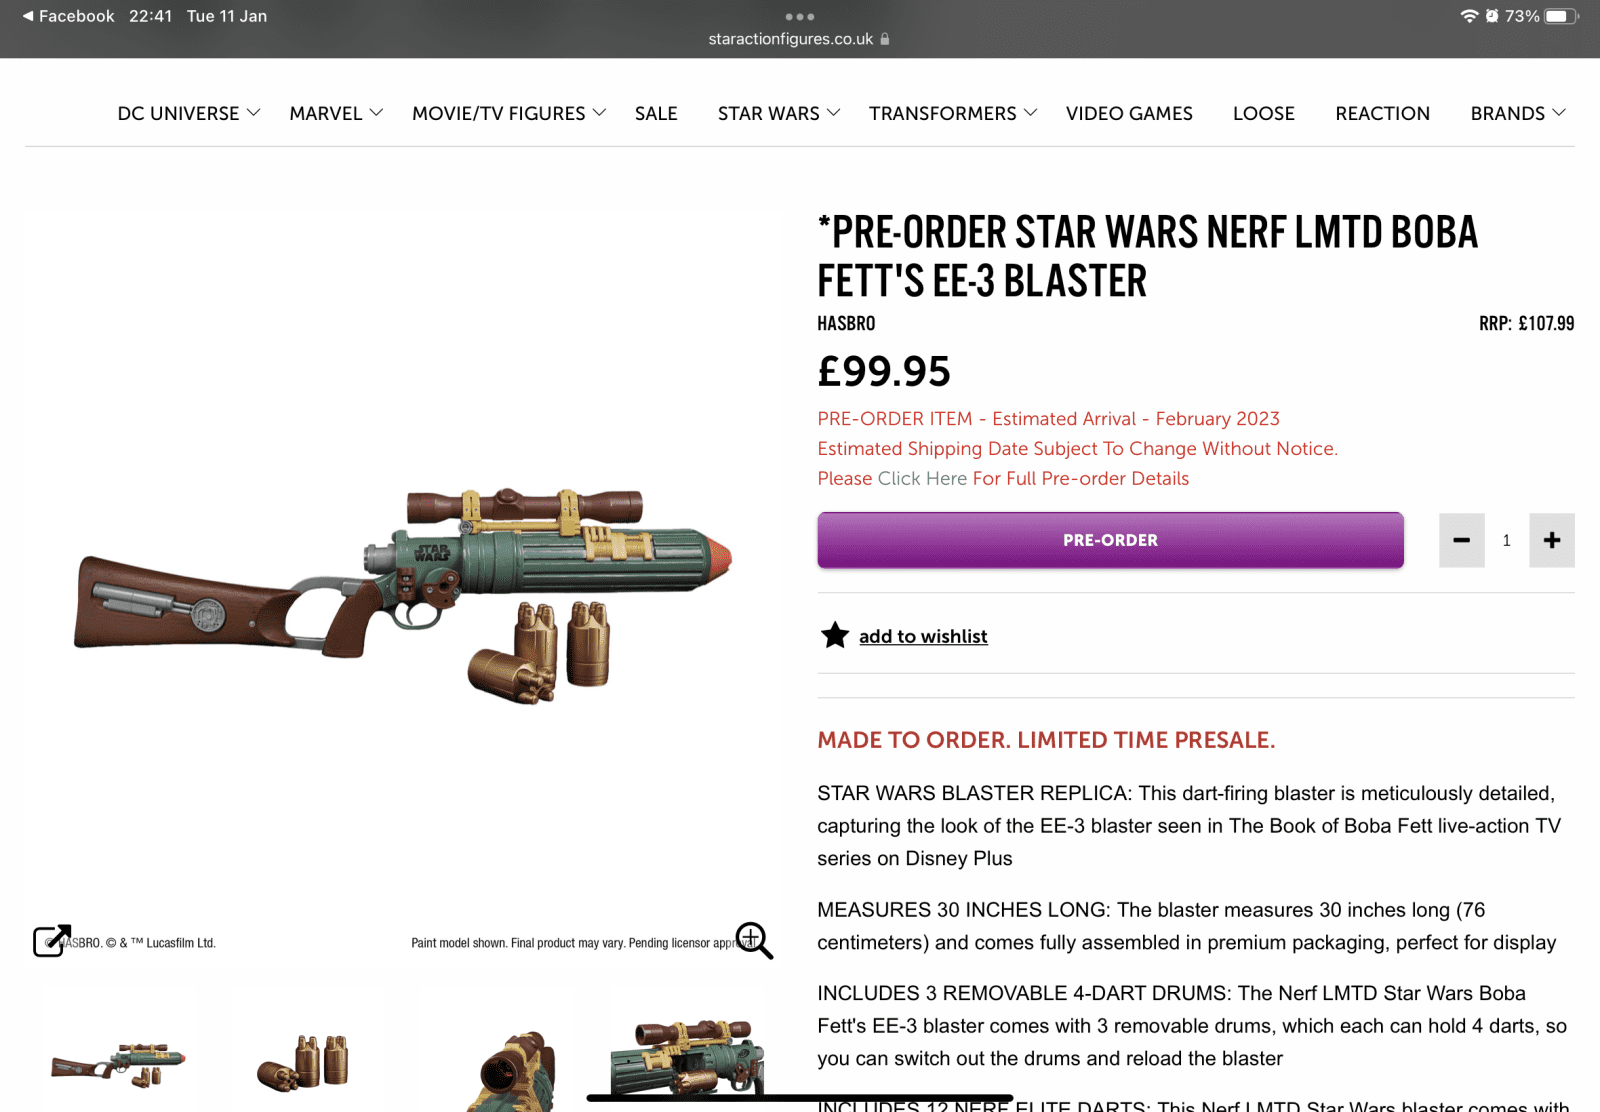Open the Sale menu item

pyautogui.click(x=656, y=113)
